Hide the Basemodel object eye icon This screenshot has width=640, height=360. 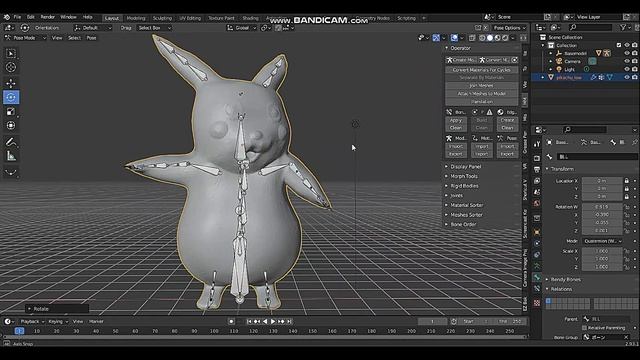click(627, 53)
